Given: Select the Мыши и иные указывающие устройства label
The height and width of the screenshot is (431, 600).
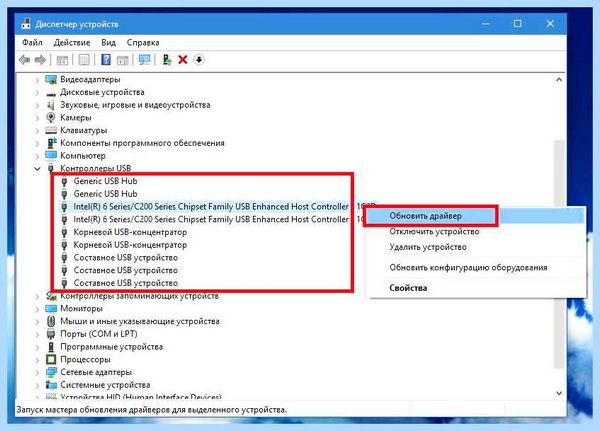Looking at the screenshot, I should pos(140,321).
